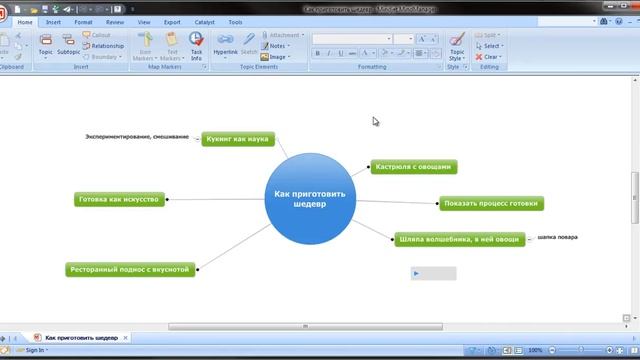This screenshot has width=640, height=360.
Task: Open Task Info panel
Action: tap(196, 47)
